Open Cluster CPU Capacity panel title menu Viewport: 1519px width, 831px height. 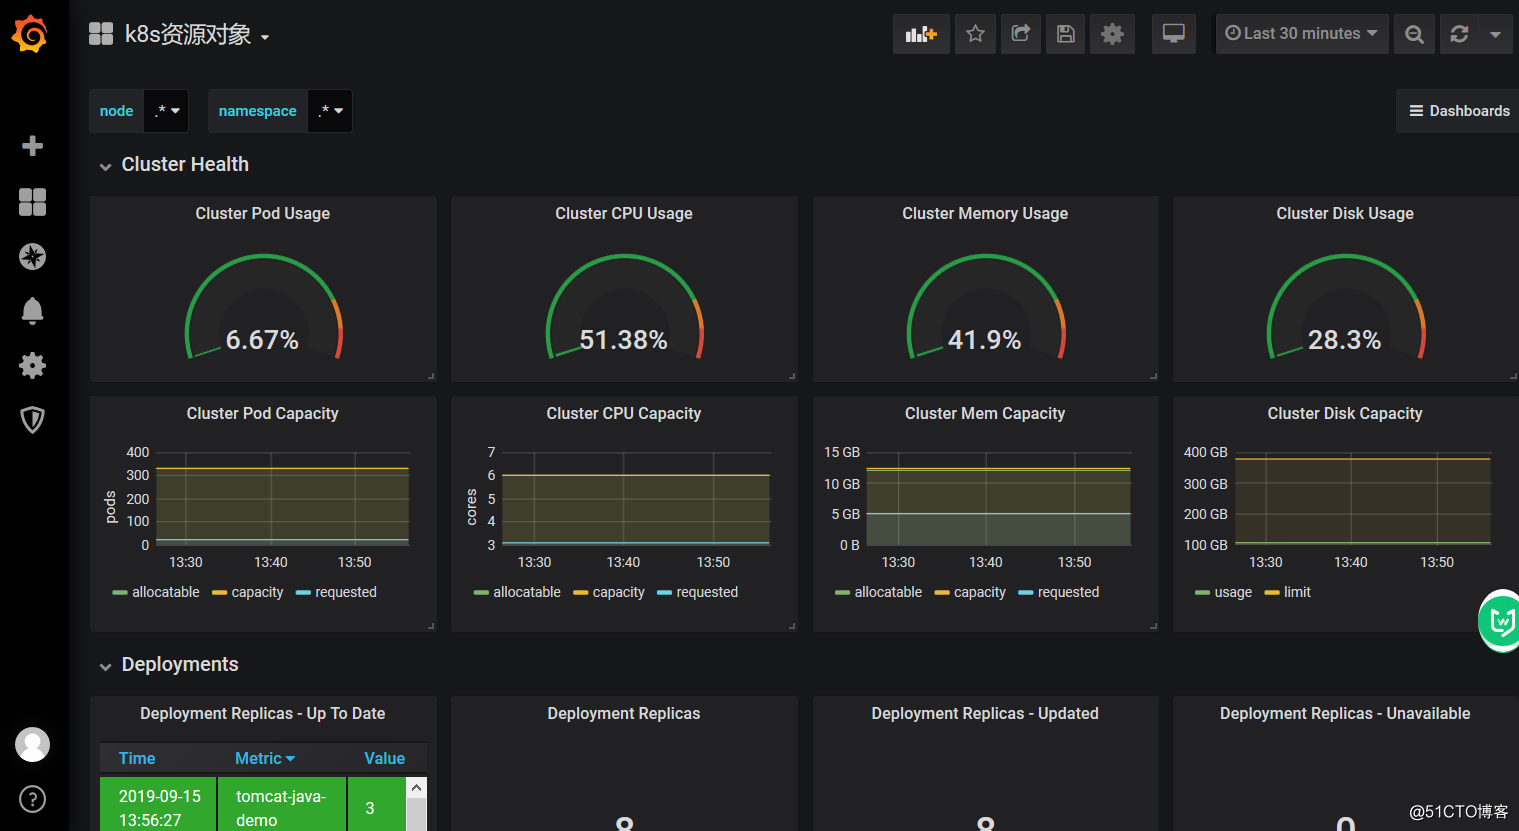[624, 414]
